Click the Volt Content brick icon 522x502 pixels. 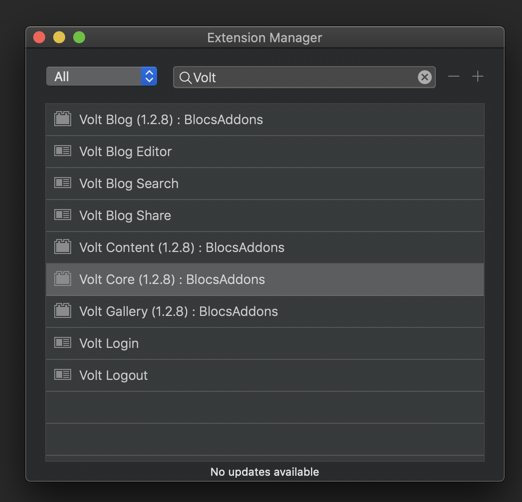coord(62,247)
